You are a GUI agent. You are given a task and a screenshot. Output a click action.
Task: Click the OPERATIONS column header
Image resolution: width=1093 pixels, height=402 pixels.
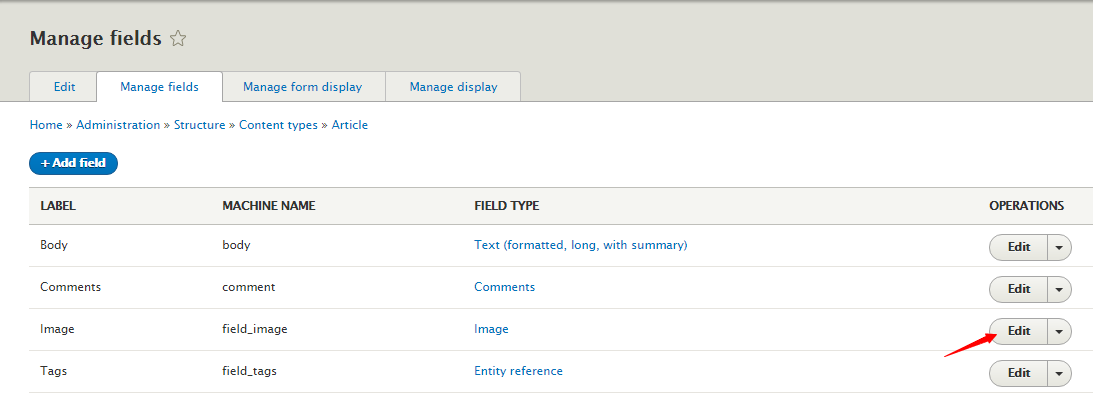click(1027, 206)
